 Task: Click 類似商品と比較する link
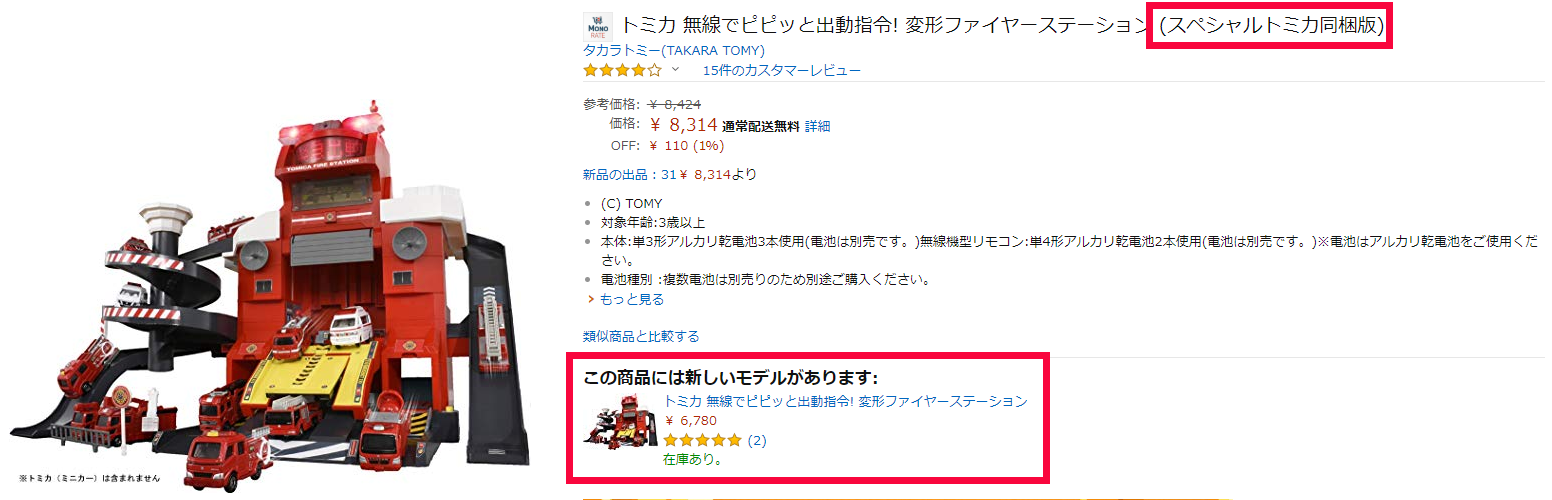[641, 336]
